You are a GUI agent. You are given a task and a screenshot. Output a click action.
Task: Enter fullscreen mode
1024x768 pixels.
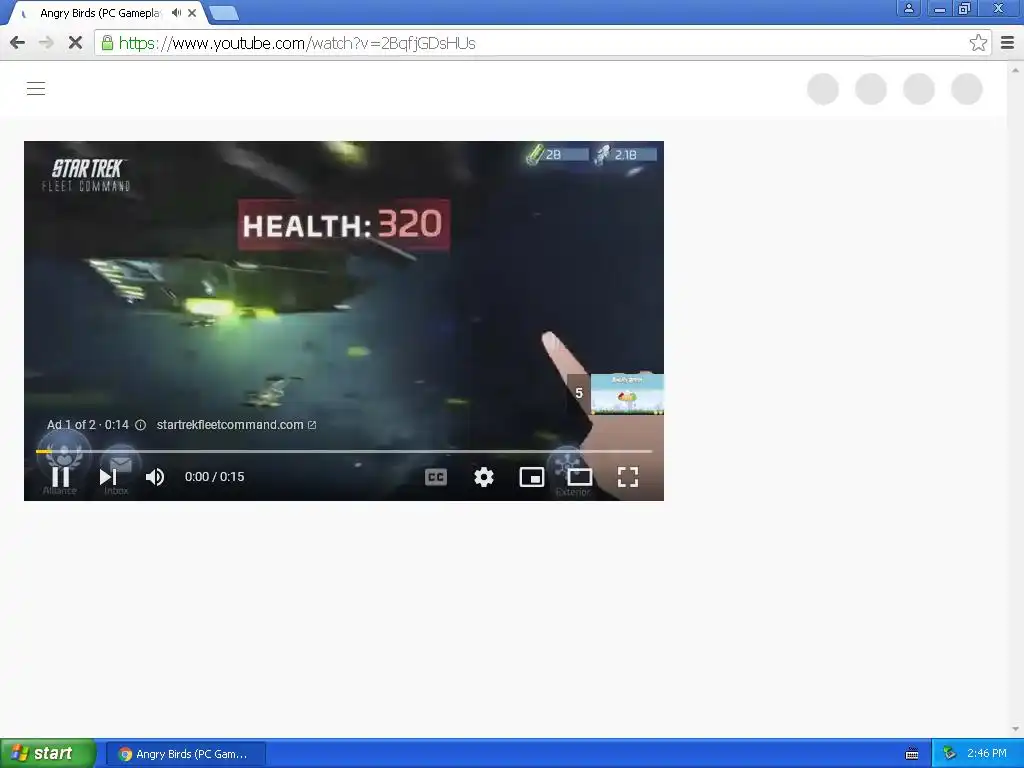[628, 477]
